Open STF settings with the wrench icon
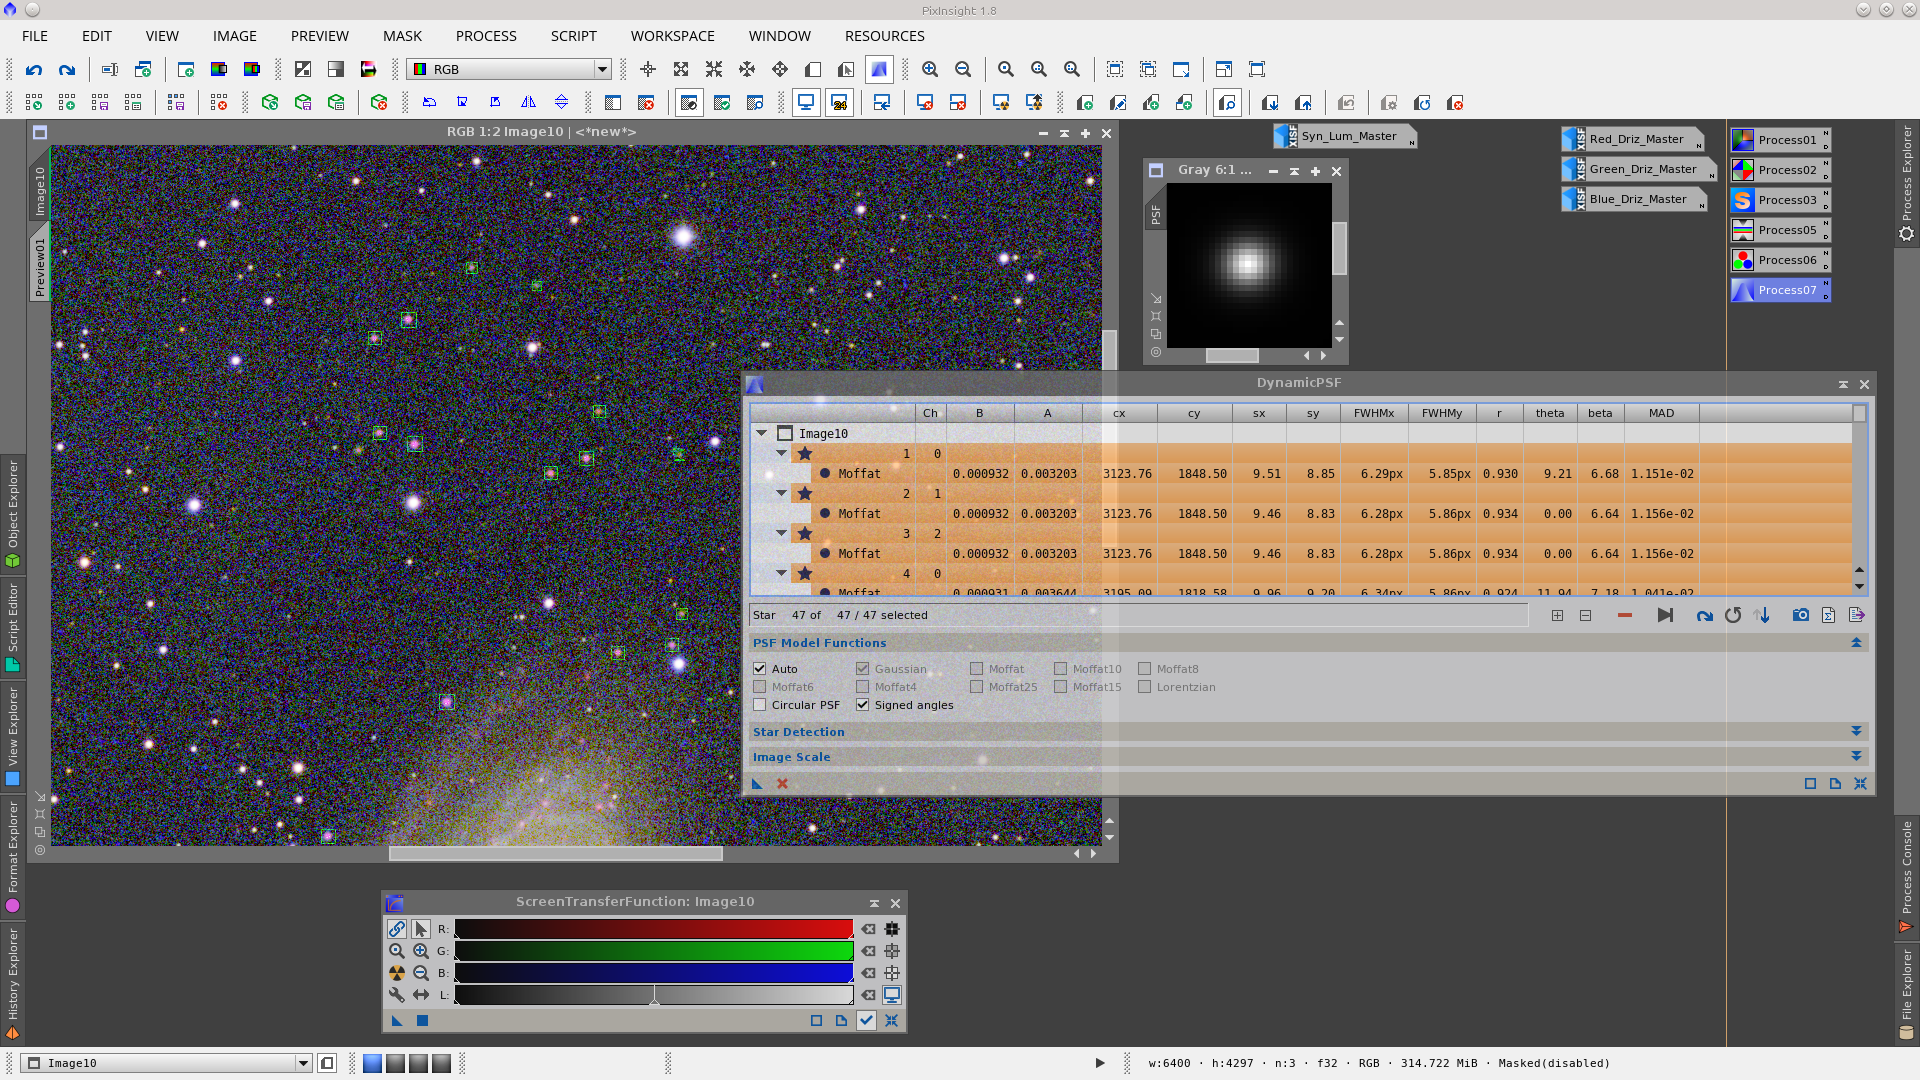1920x1080 pixels. 397,995
